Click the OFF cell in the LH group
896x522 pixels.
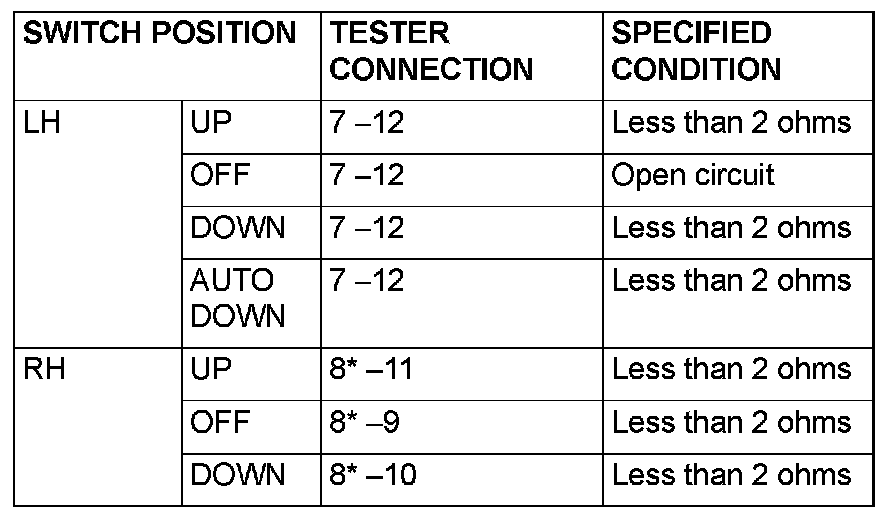point(220,176)
